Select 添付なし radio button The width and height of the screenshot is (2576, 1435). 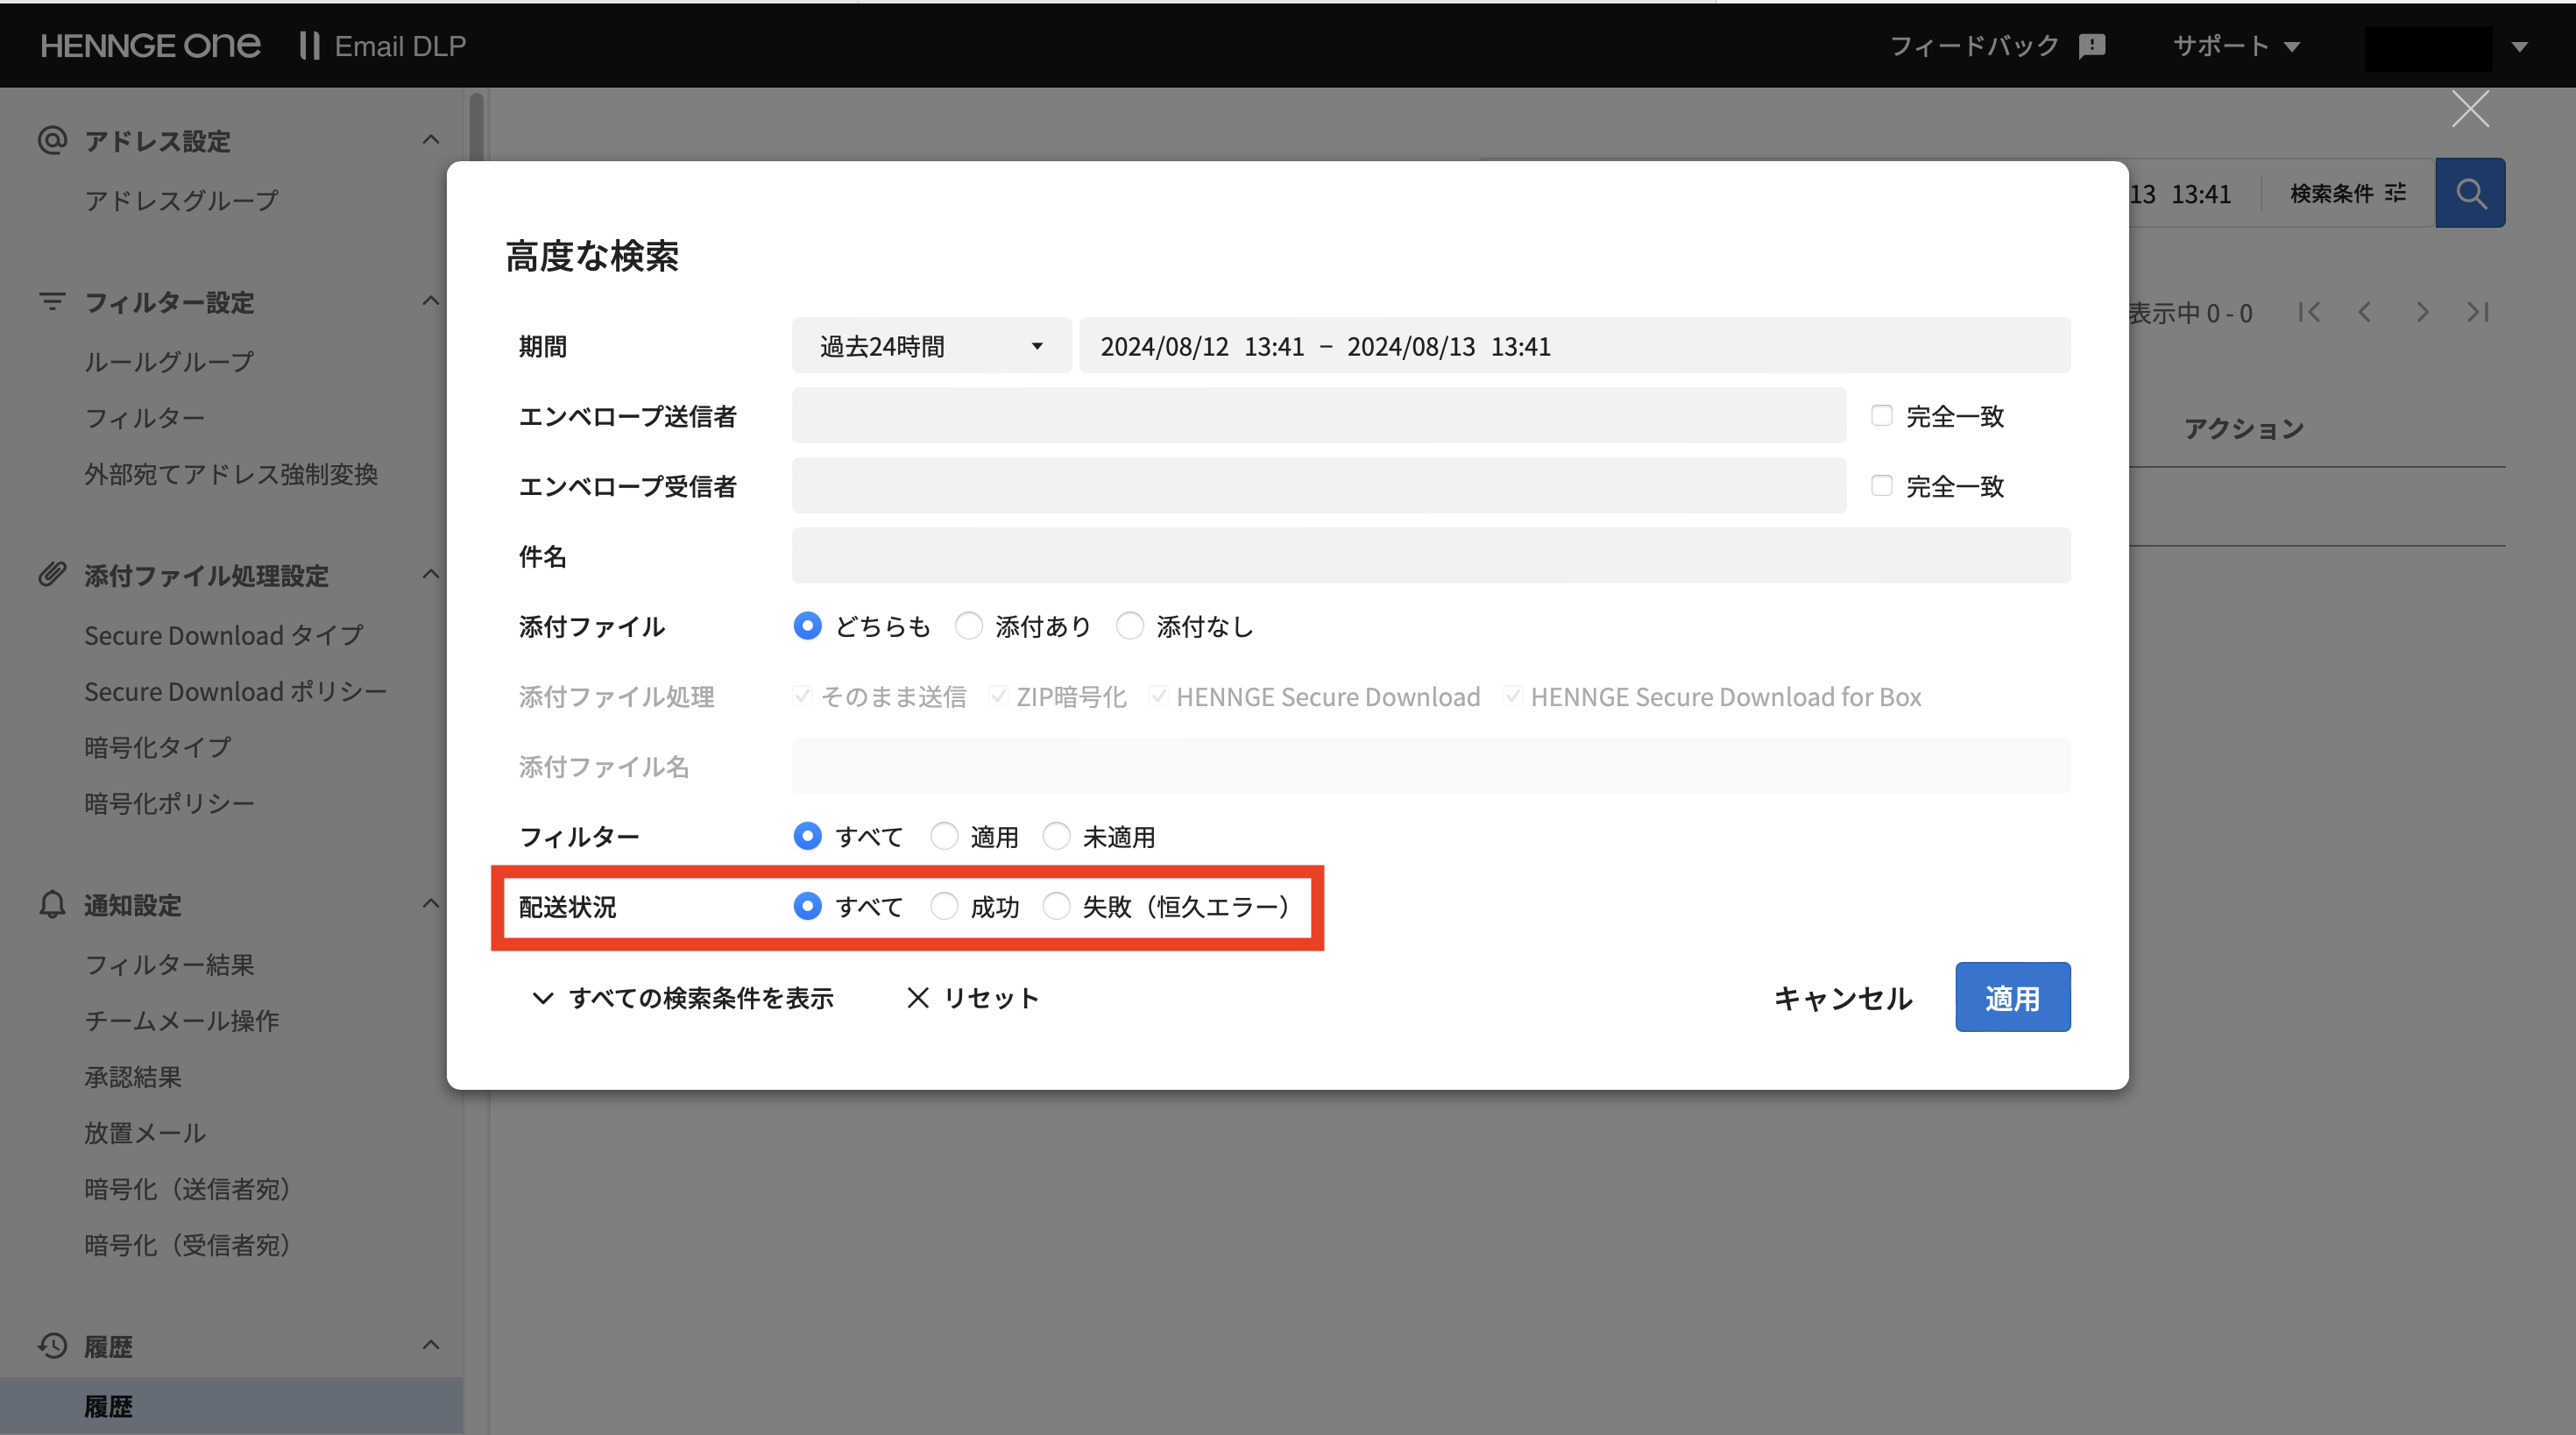(1130, 626)
